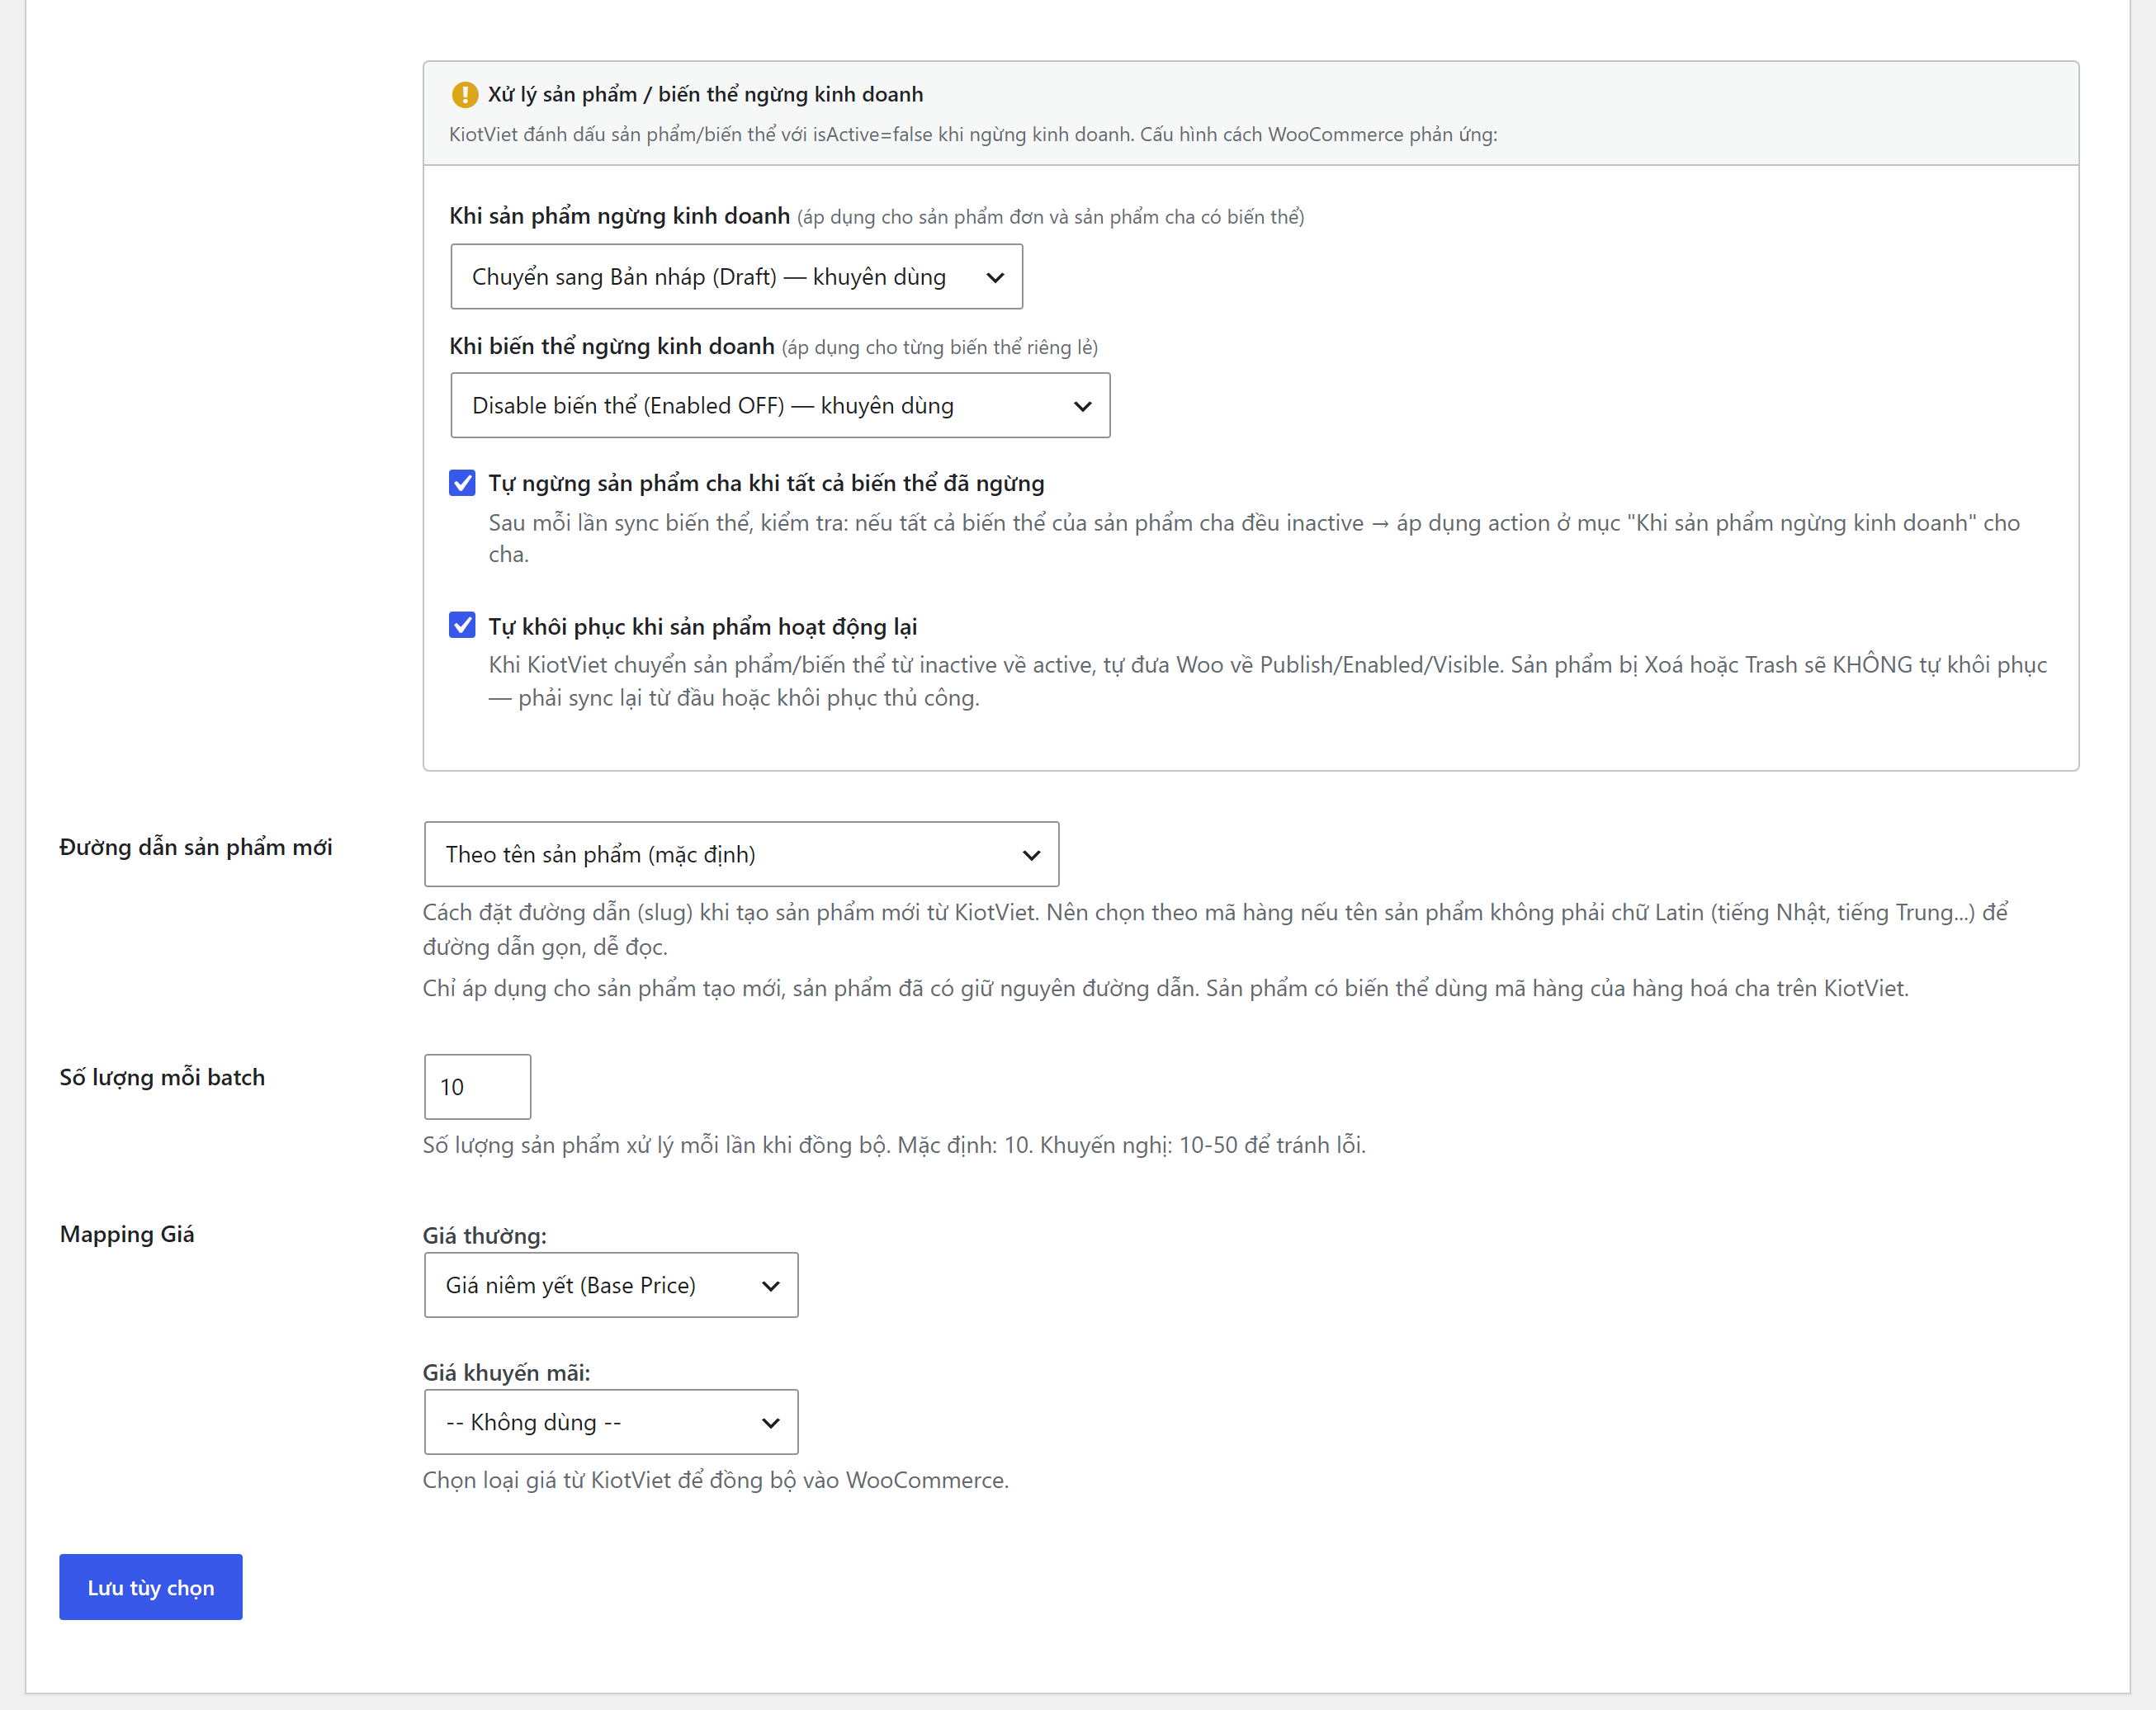This screenshot has height=1710, width=2156.
Task: Click the Giá thường: label
Action: (x=485, y=1236)
